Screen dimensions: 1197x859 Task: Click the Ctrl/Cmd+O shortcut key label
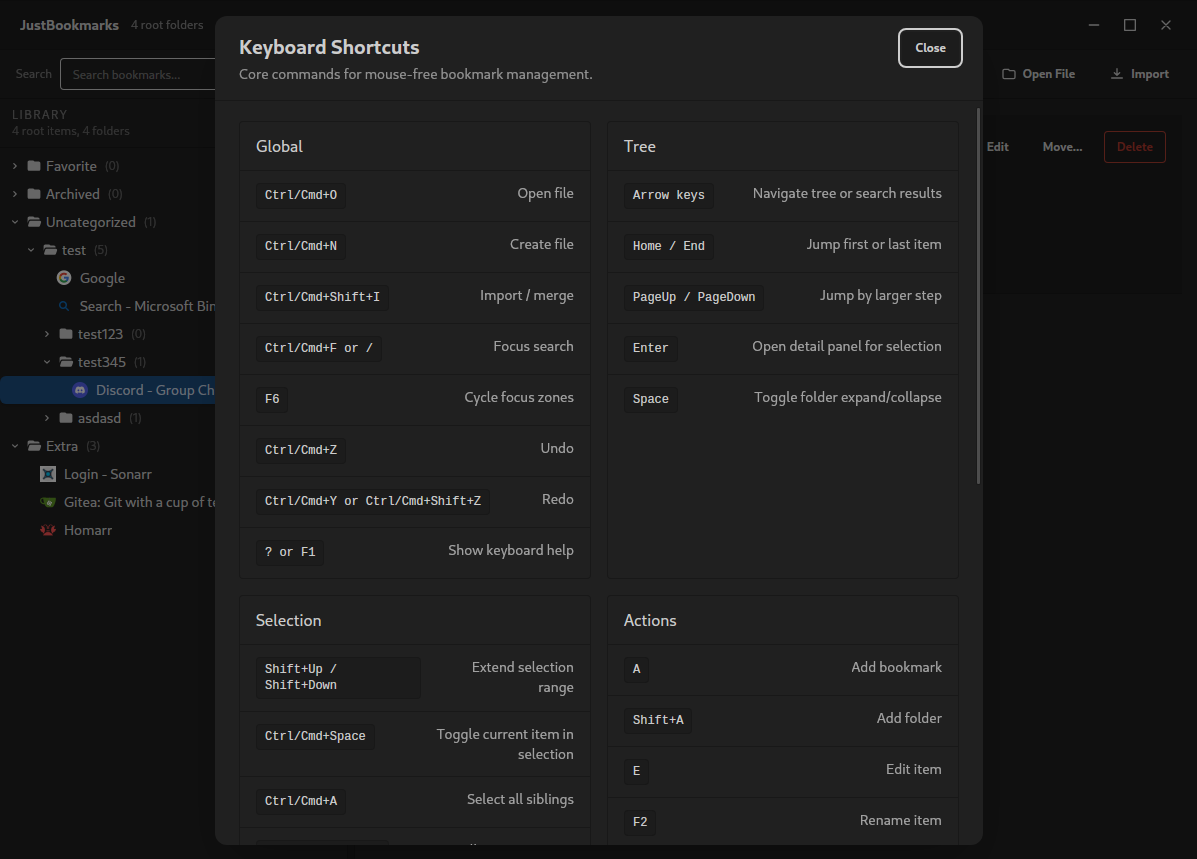click(x=301, y=195)
